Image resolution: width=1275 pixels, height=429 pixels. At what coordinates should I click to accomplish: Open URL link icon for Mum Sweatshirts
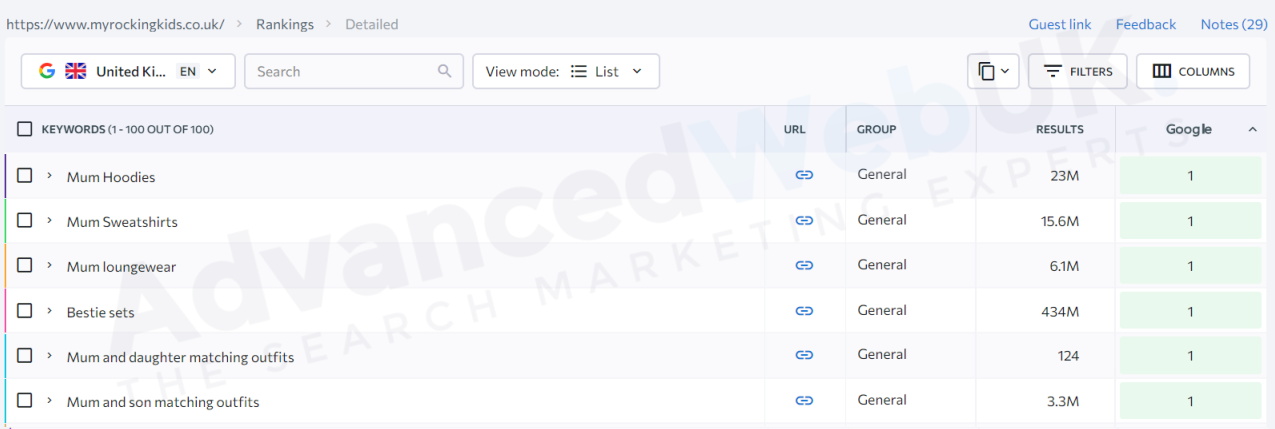pyautogui.click(x=804, y=220)
